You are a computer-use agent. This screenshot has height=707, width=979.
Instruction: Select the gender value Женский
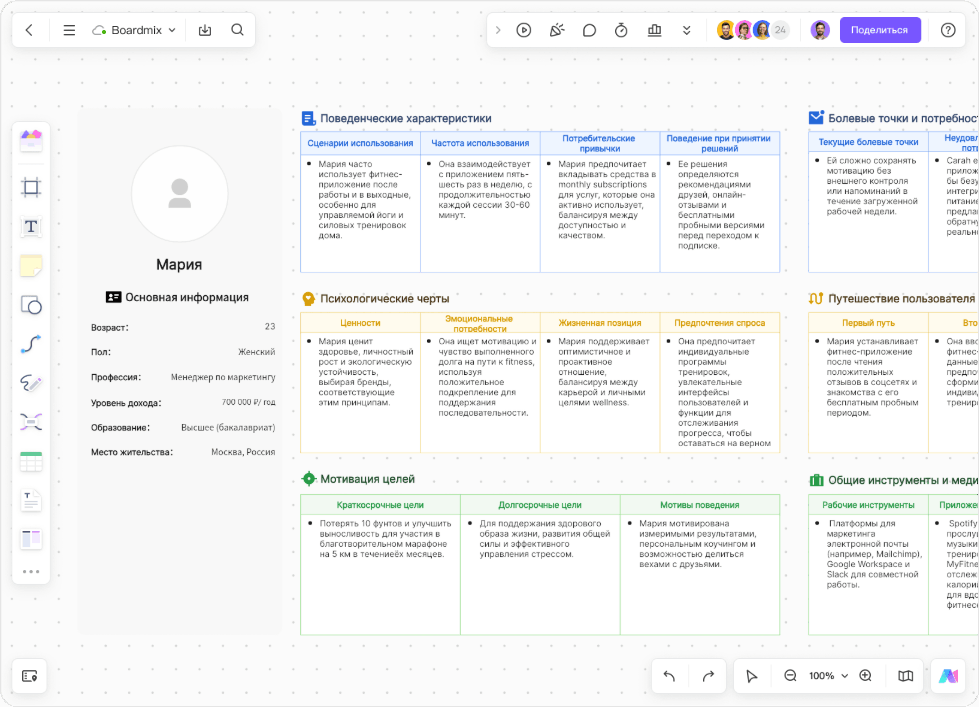pyautogui.click(x=257, y=352)
